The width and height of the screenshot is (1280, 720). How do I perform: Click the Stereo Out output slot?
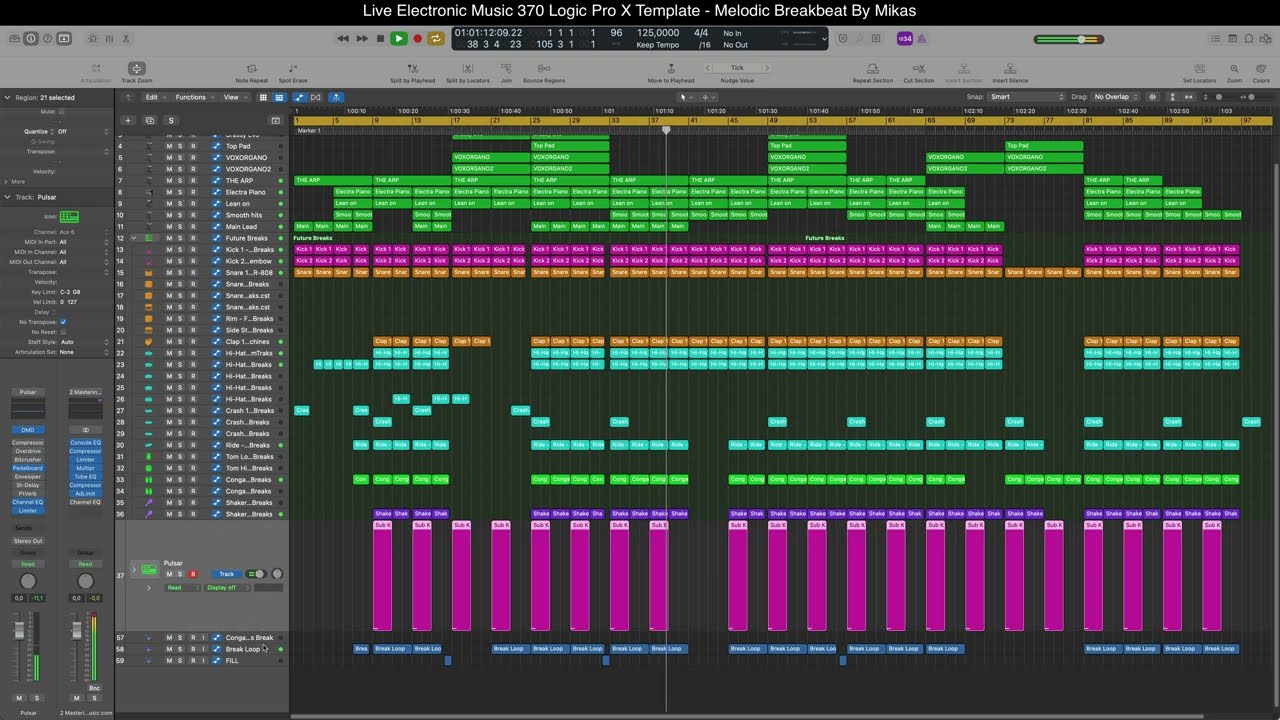[x=28, y=541]
